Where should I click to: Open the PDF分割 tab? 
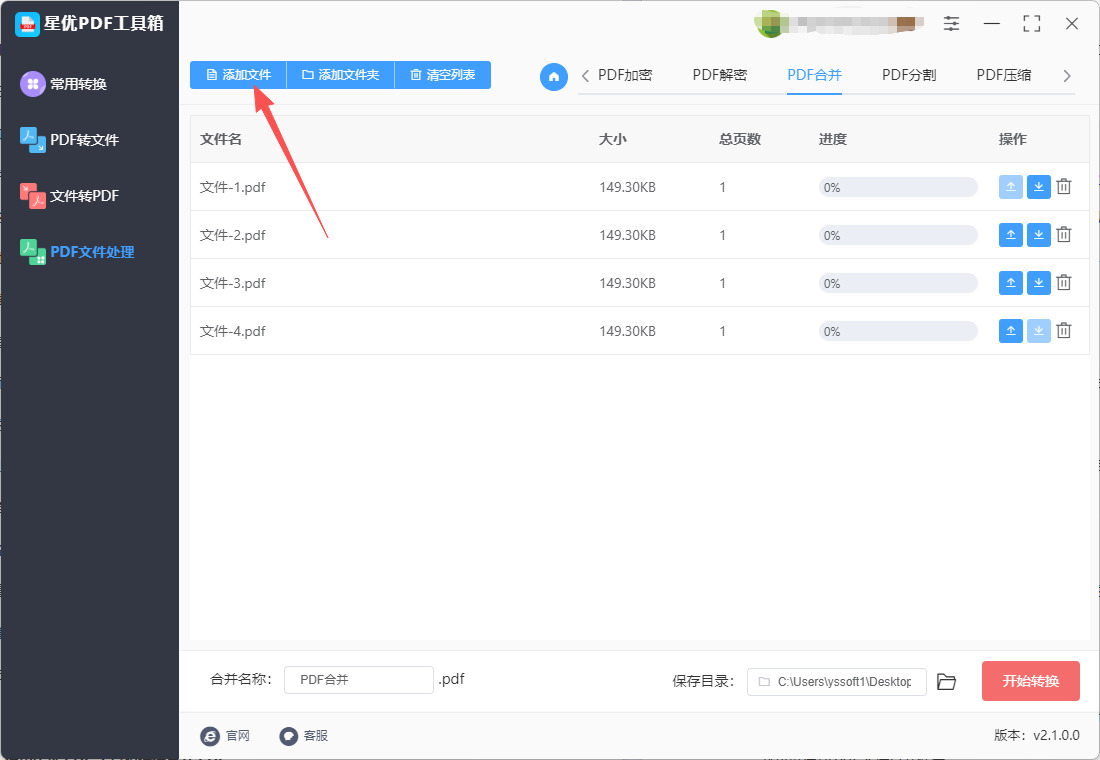[909, 75]
